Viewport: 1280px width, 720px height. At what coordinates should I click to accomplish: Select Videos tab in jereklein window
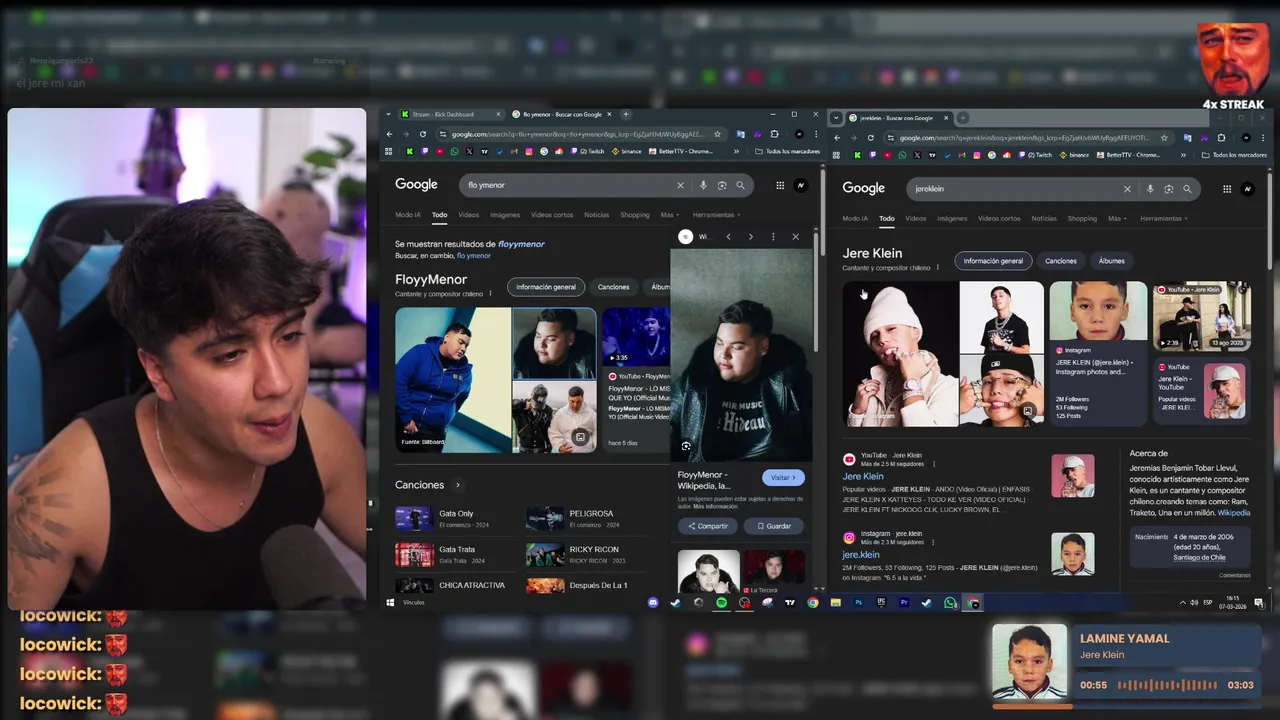[915, 218]
